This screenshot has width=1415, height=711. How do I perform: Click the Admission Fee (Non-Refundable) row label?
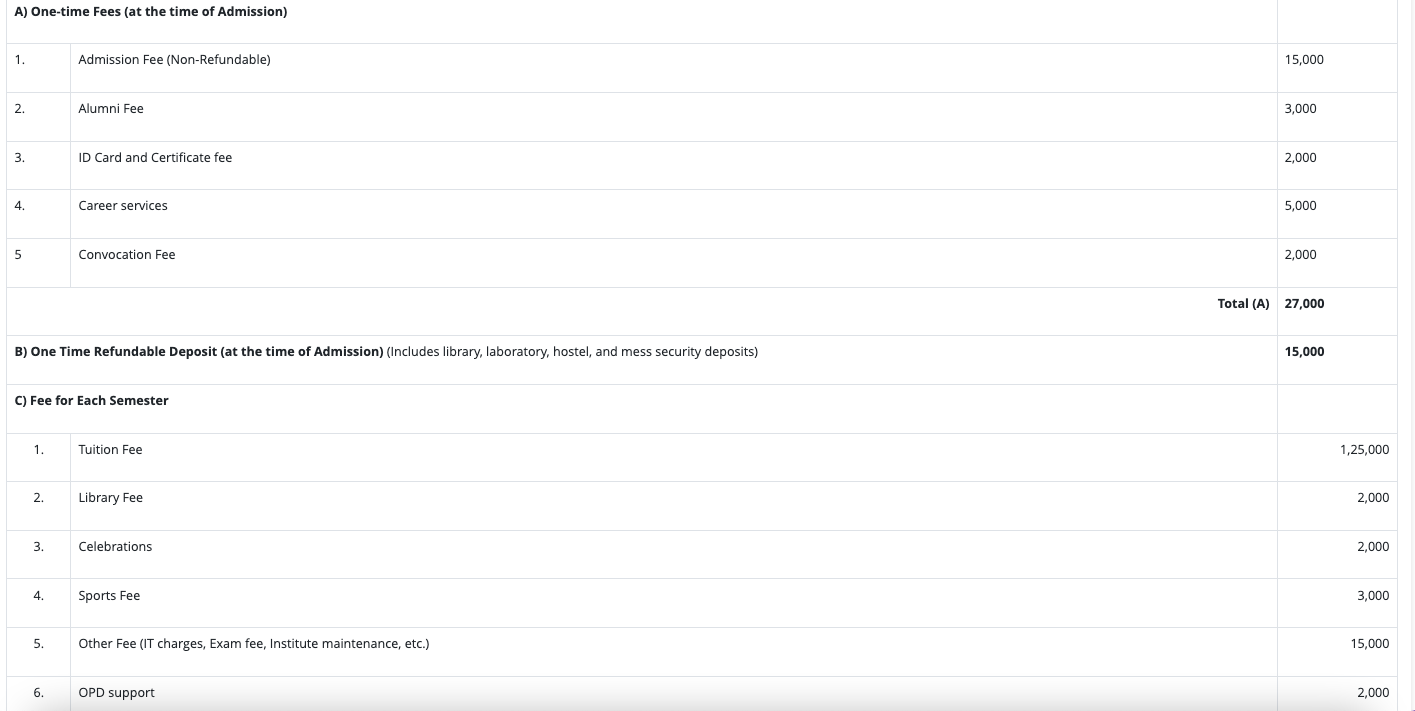tap(174, 60)
